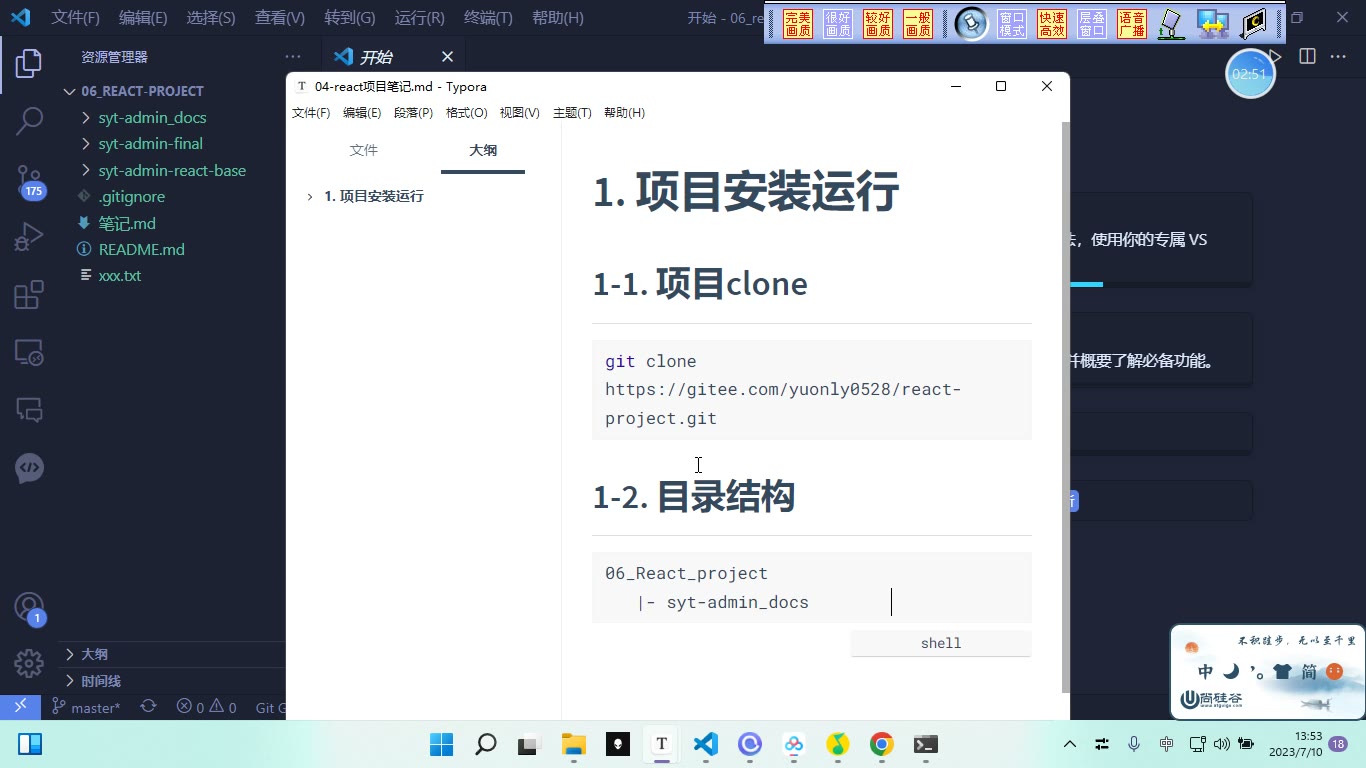The height and width of the screenshot is (768, 1366).
Task: Open the code-bubble extension icon in activity bar
Action: [29, 468]
